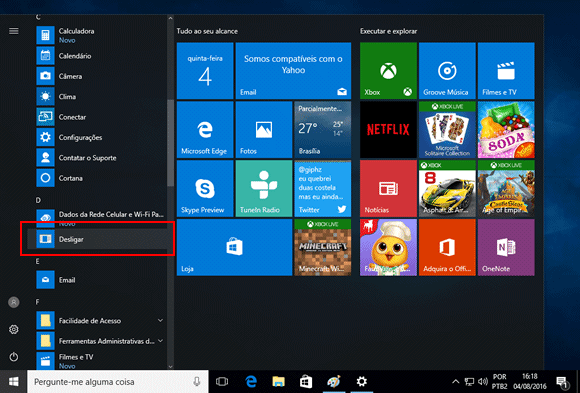Open the Xbox tile
Screen dimensions: 580x393
(388, 71)
